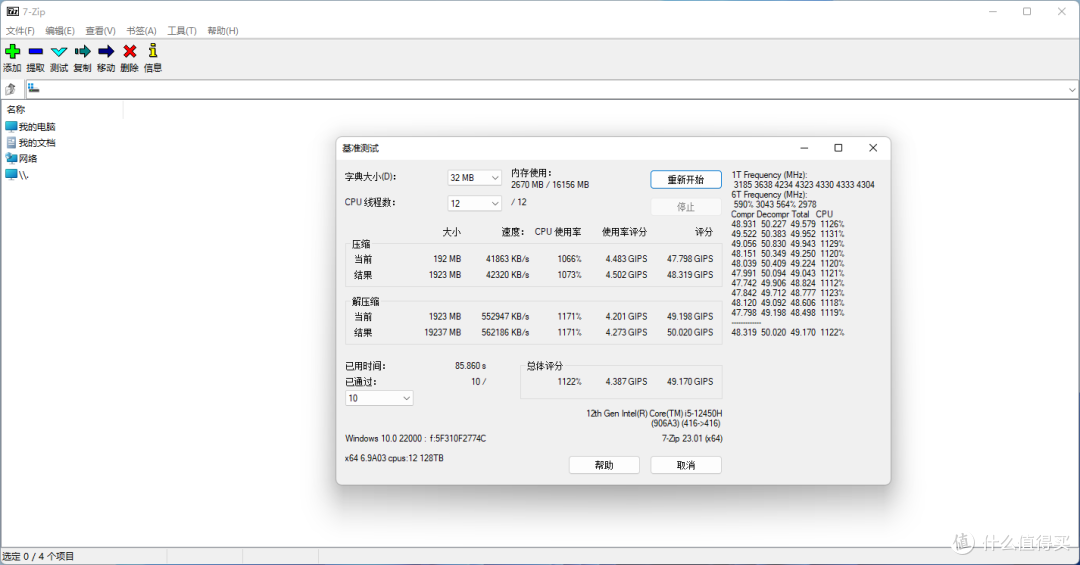Click the memory usage '2670 MB / 16156 MB' text

[x=550, y=185]
